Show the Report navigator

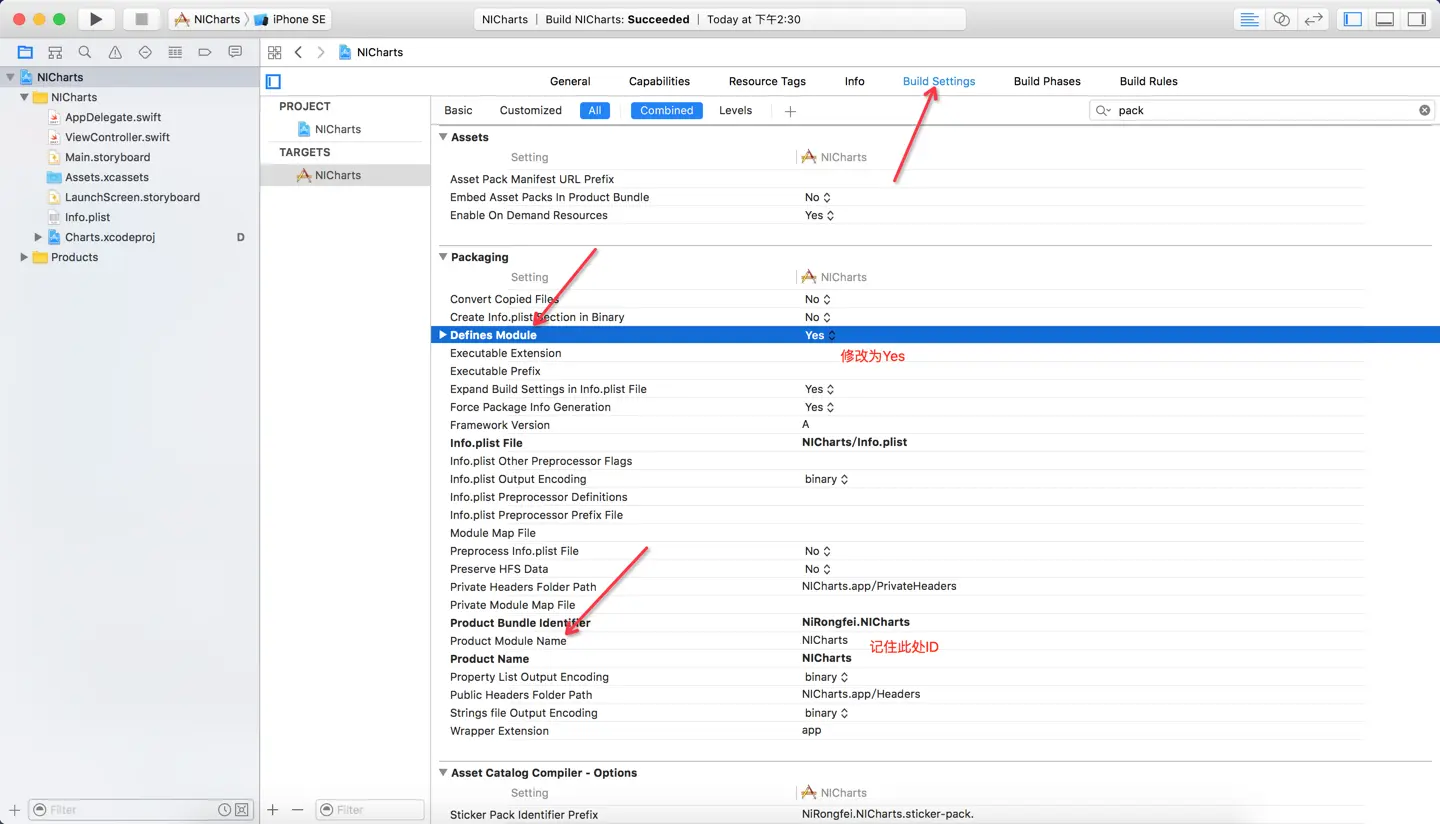click(235, 52)
